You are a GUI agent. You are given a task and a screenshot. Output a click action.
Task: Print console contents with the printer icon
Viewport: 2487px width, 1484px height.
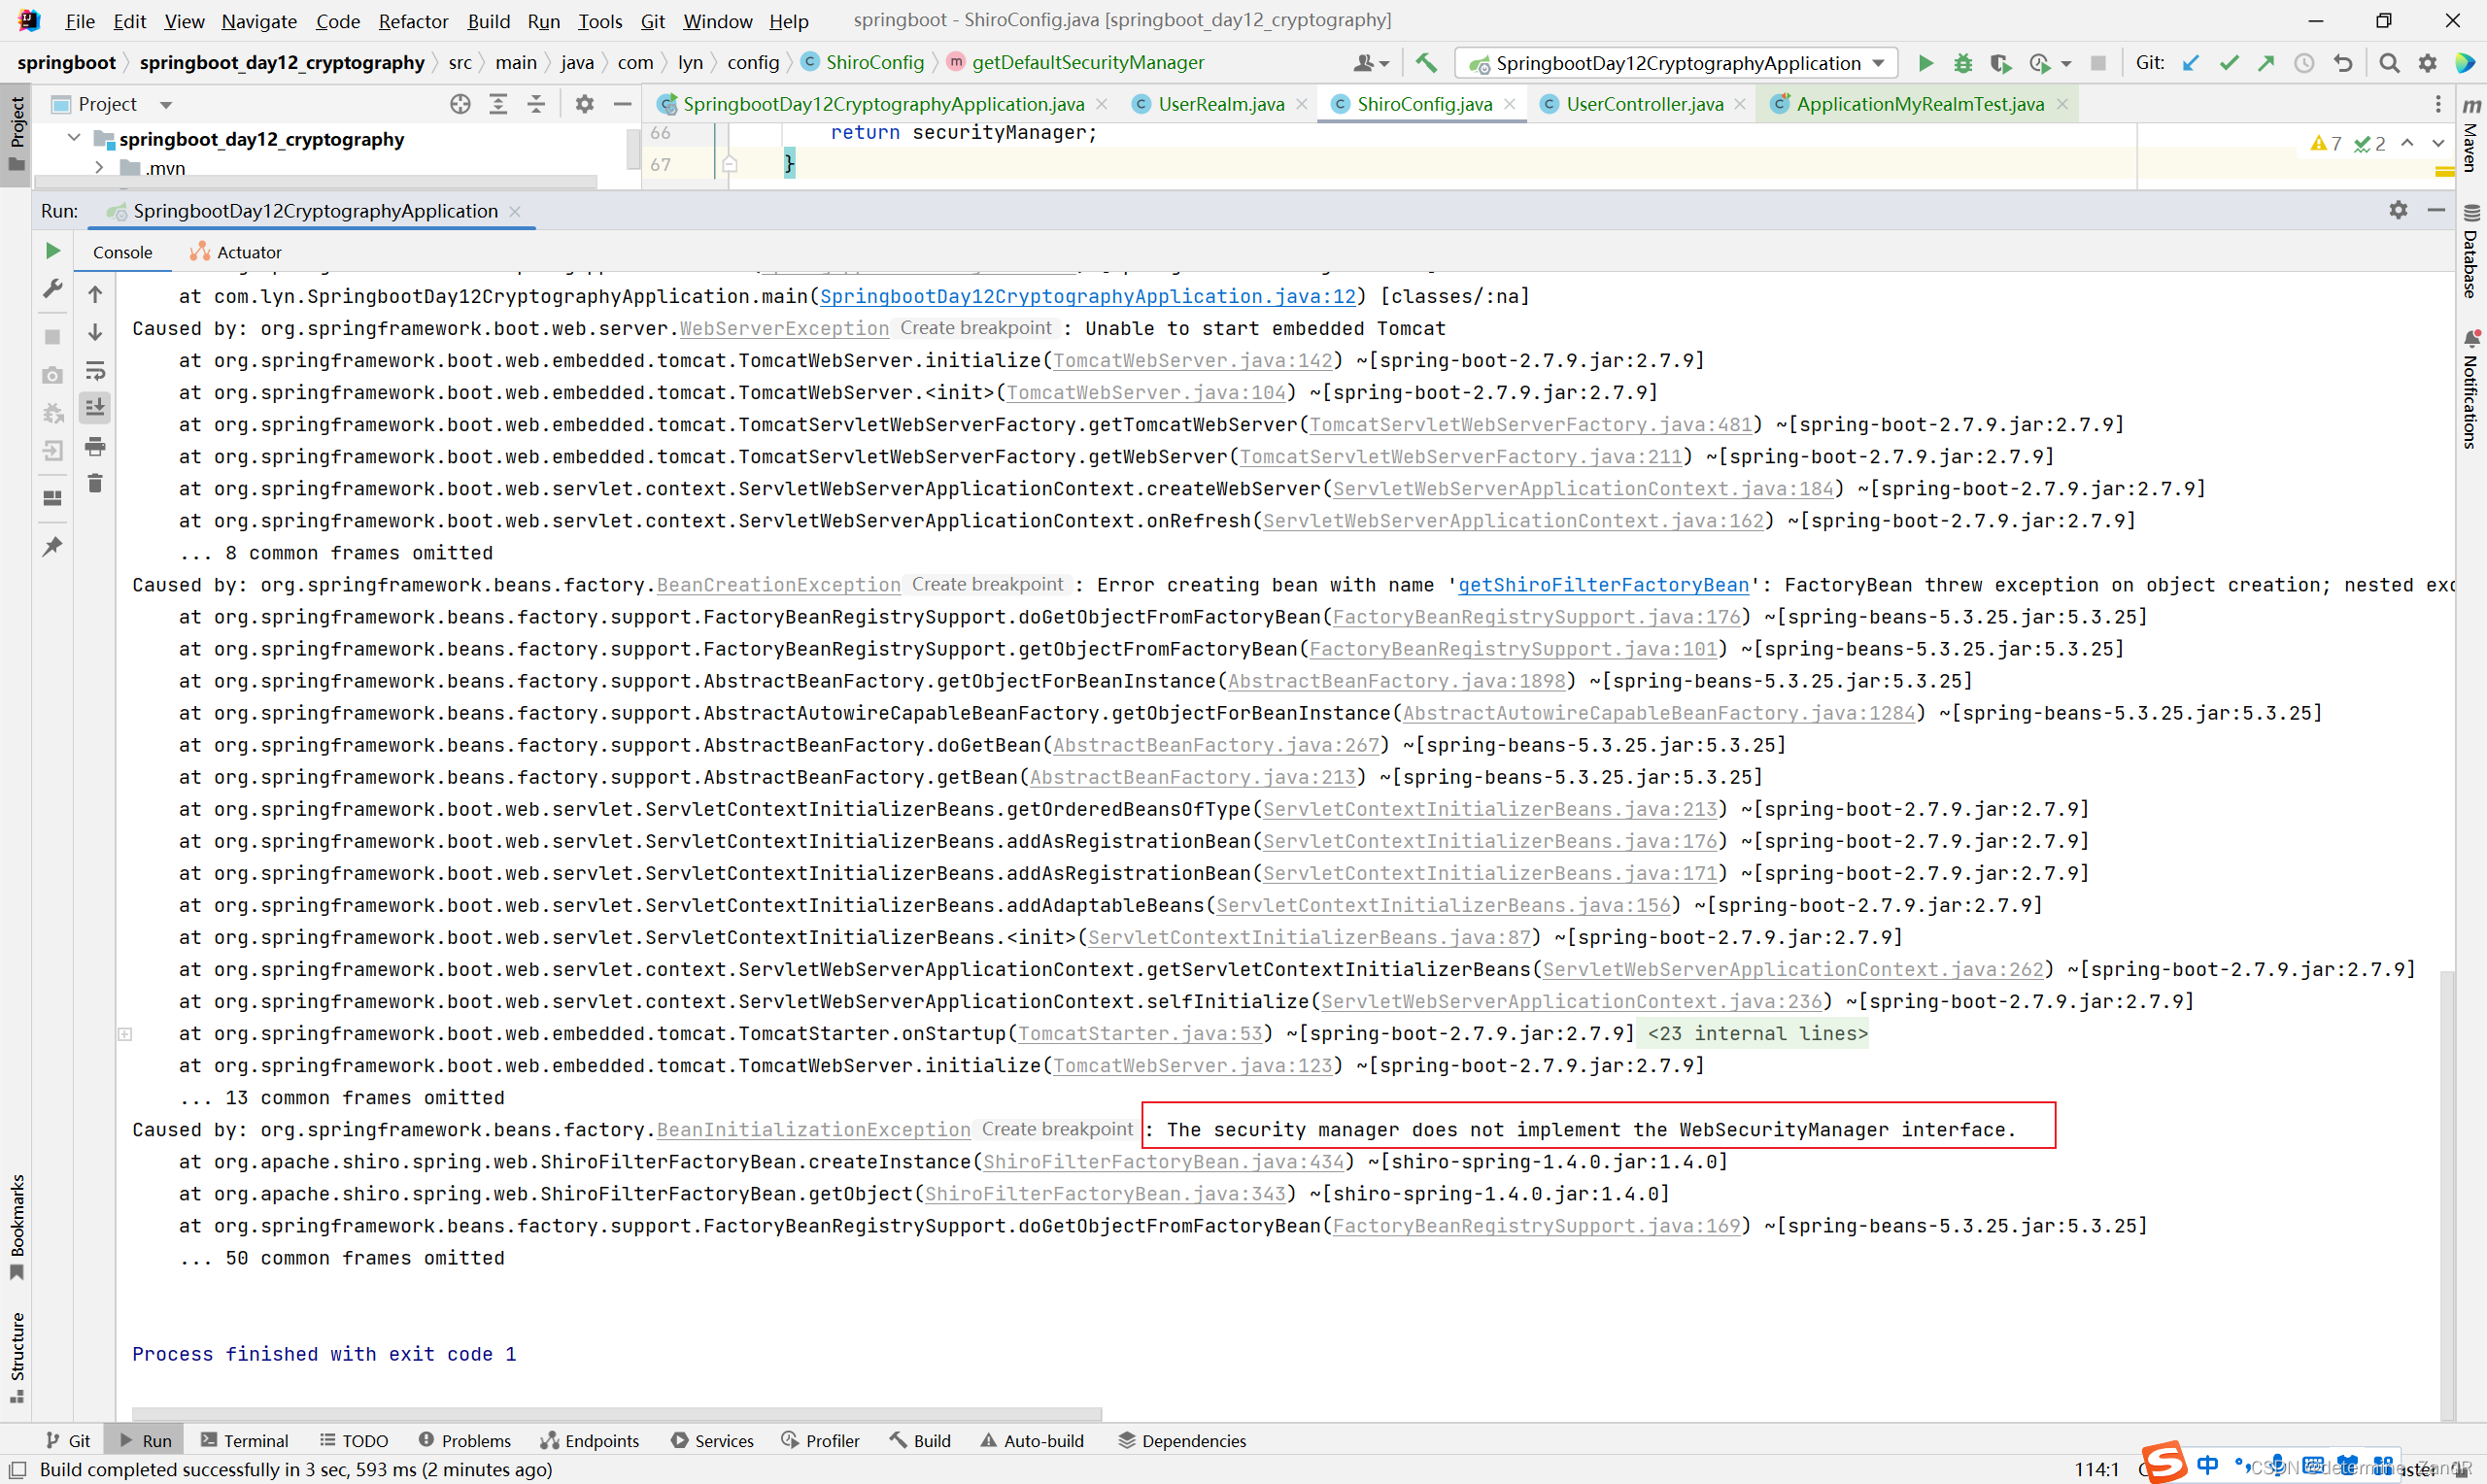click(95, 448)
